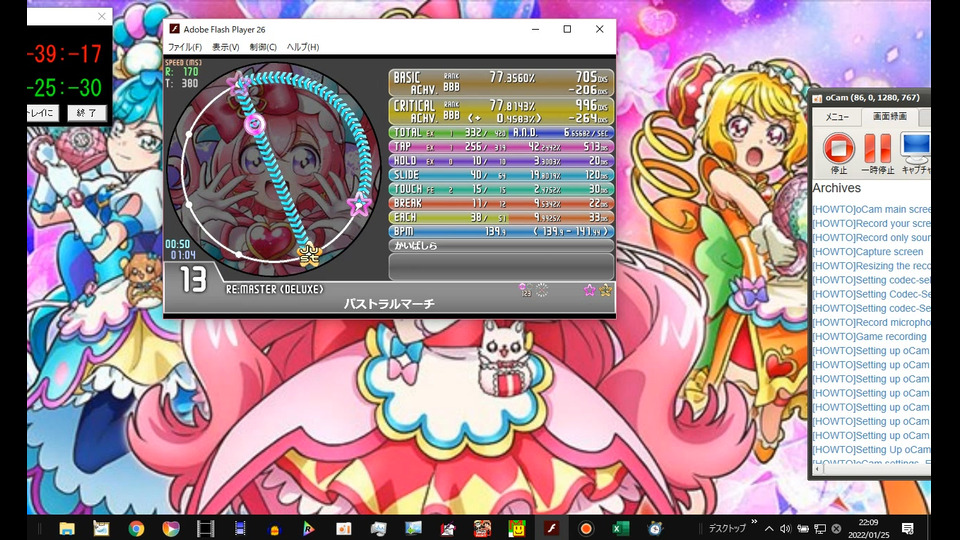This screenshot has height=540, width=960.
Task: Open the first film strip app on the taskbar
Action: tap(206, 528)
